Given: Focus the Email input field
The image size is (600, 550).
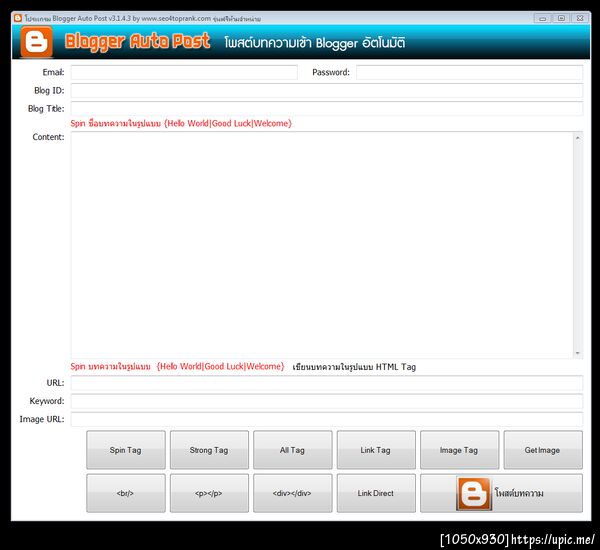Looking at the screenshot, I should coord(184,72).
